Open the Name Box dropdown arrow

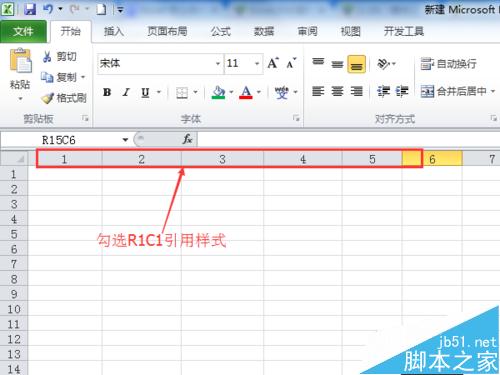point(125,140)
